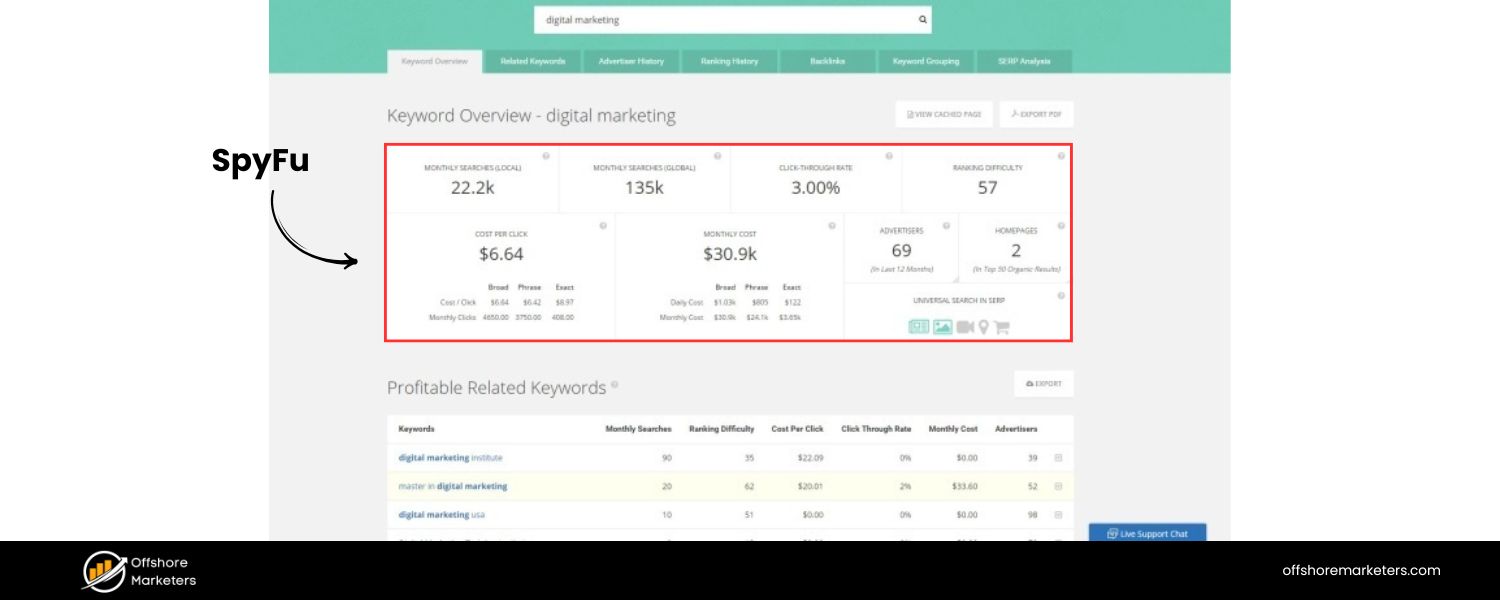The image size is (1500, 600).
Task: Click the map pin icon in Universal Search
Action: tap(983, 327)
